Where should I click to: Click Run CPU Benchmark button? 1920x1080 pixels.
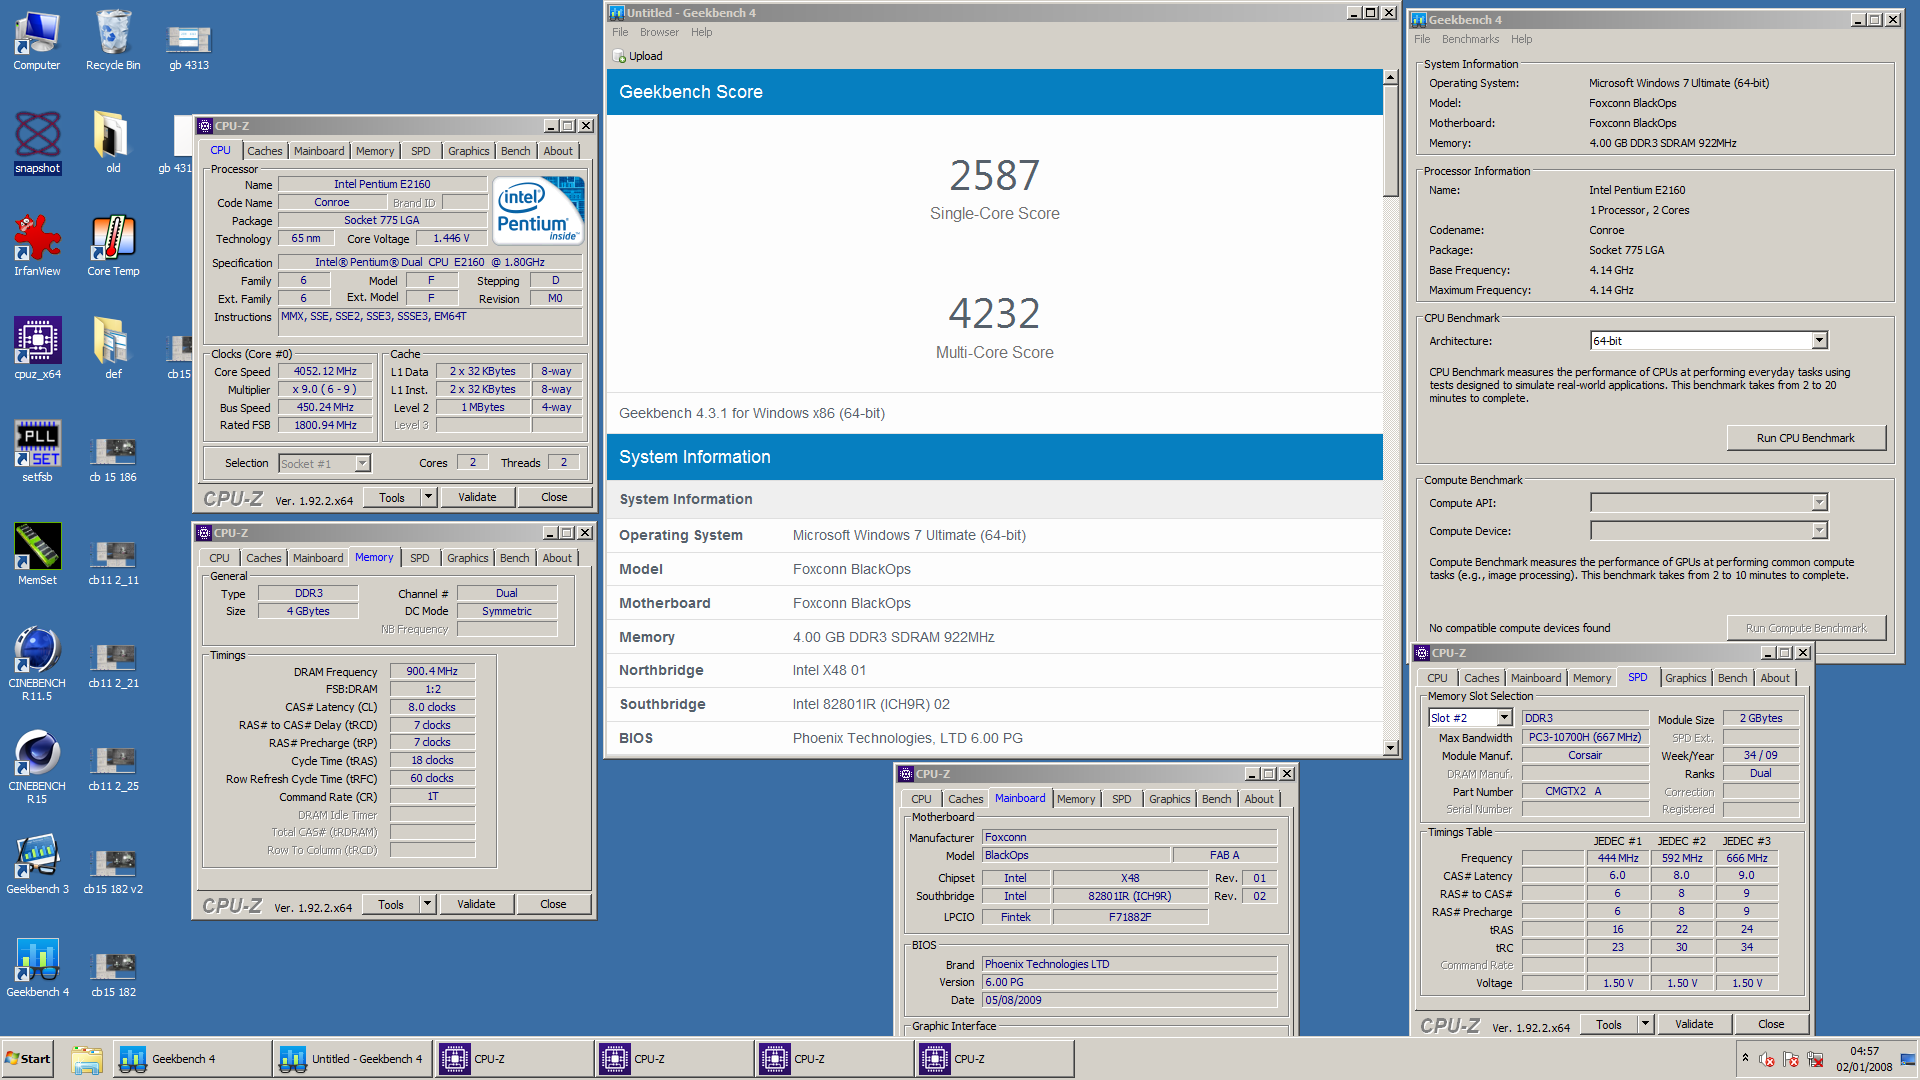coord(1805,438)
